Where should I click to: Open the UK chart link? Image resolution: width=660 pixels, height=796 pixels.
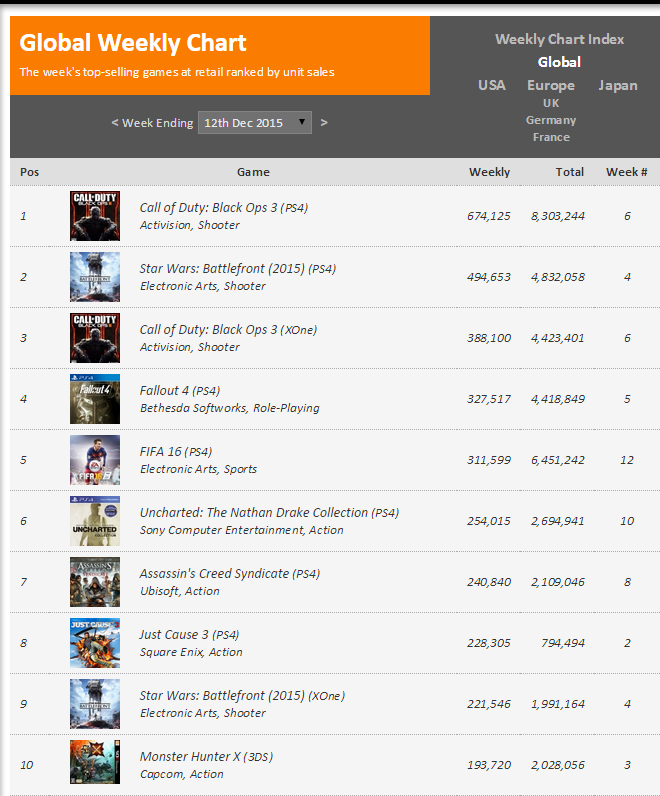click(551, 103)
